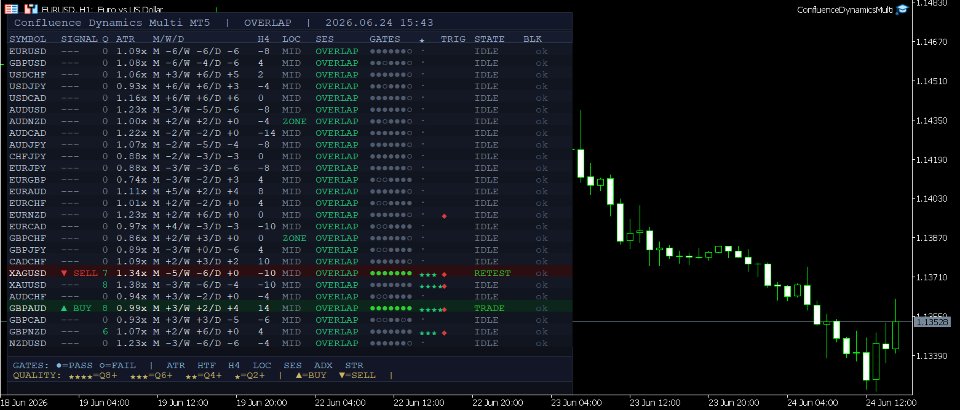Select the USDCHF symbol row
960x410 pixels.
click(x=290, y=75)
